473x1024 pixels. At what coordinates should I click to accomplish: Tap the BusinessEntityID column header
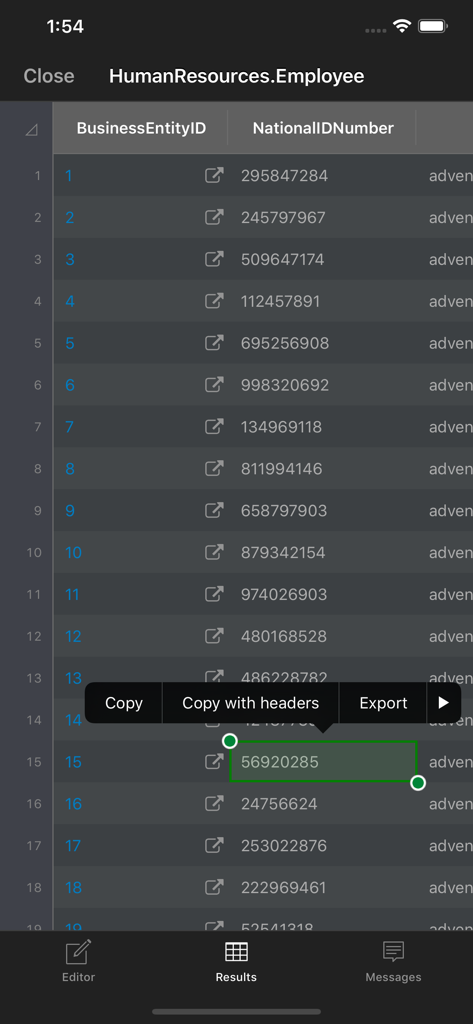[x=141, y=128]
